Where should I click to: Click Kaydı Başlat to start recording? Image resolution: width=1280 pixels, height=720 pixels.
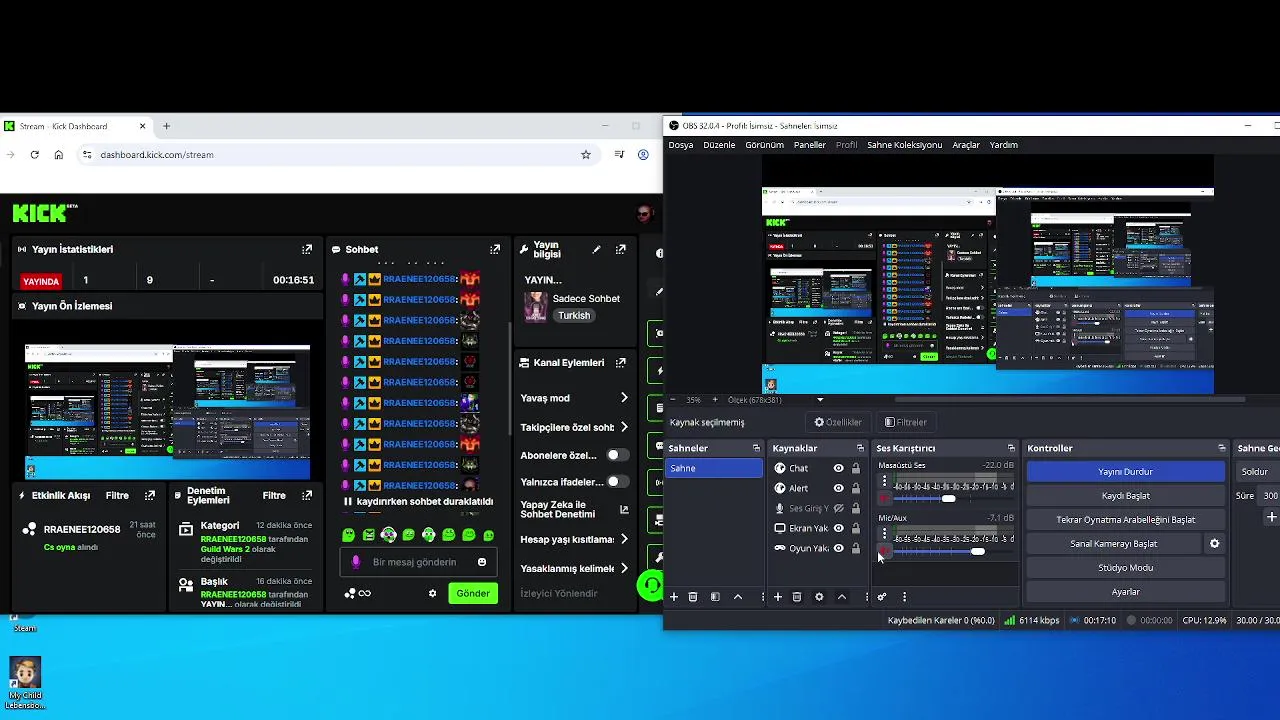coord(1126,496)
